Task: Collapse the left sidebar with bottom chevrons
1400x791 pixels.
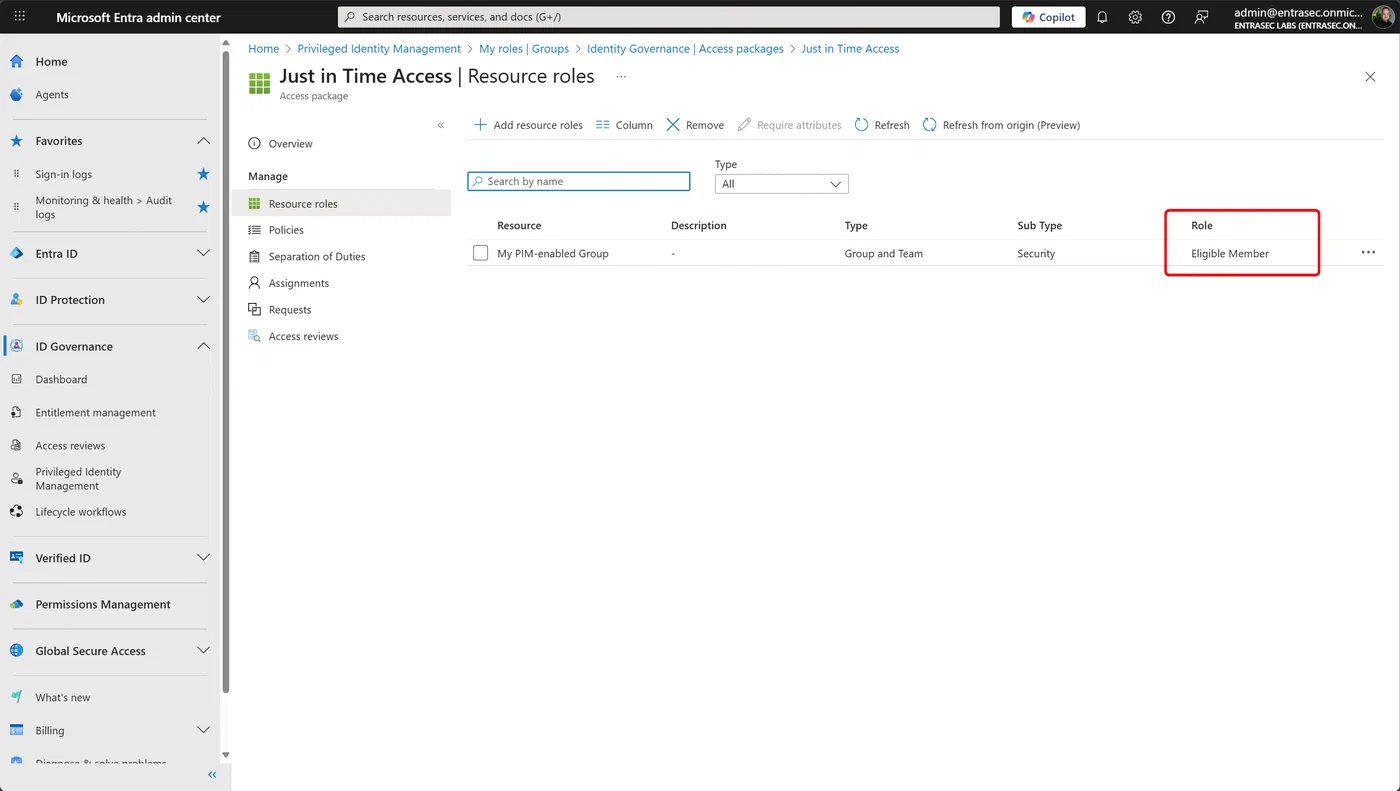Action: point(212,775)
